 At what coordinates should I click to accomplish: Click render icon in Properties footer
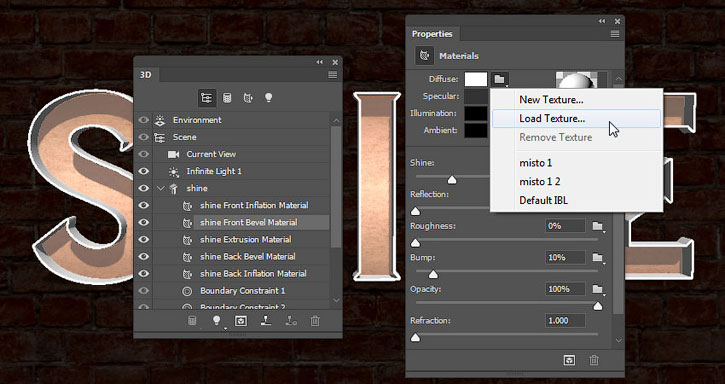tap(569, 360)
